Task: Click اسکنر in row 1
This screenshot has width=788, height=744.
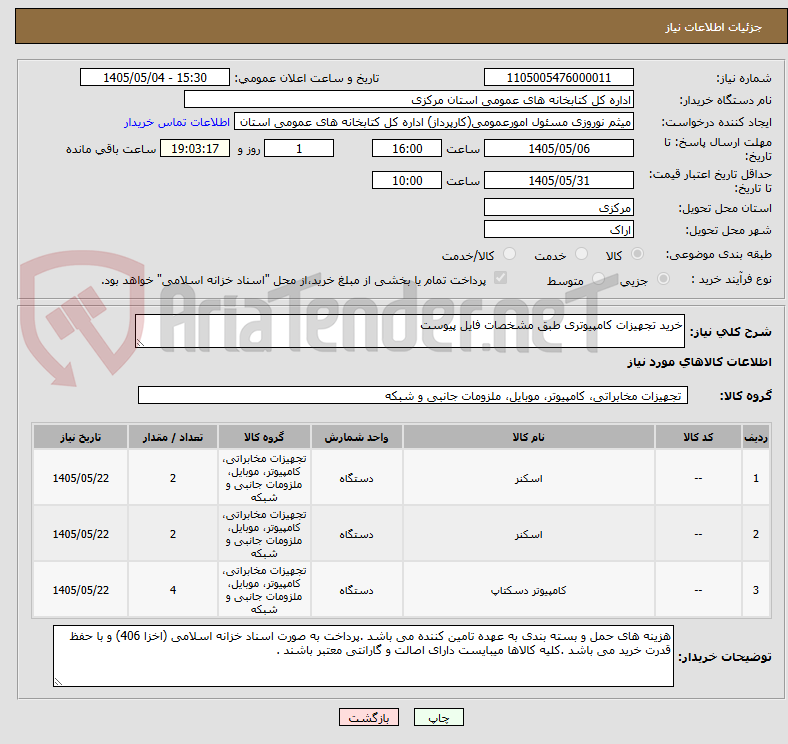Action: 528,478
